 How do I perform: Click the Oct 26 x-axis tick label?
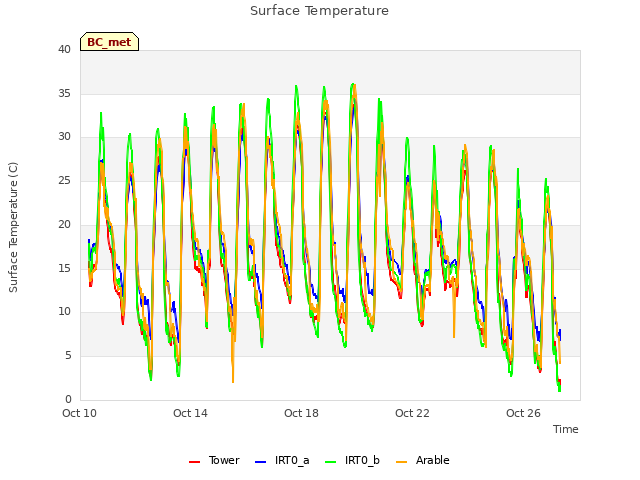pos(523,413)
